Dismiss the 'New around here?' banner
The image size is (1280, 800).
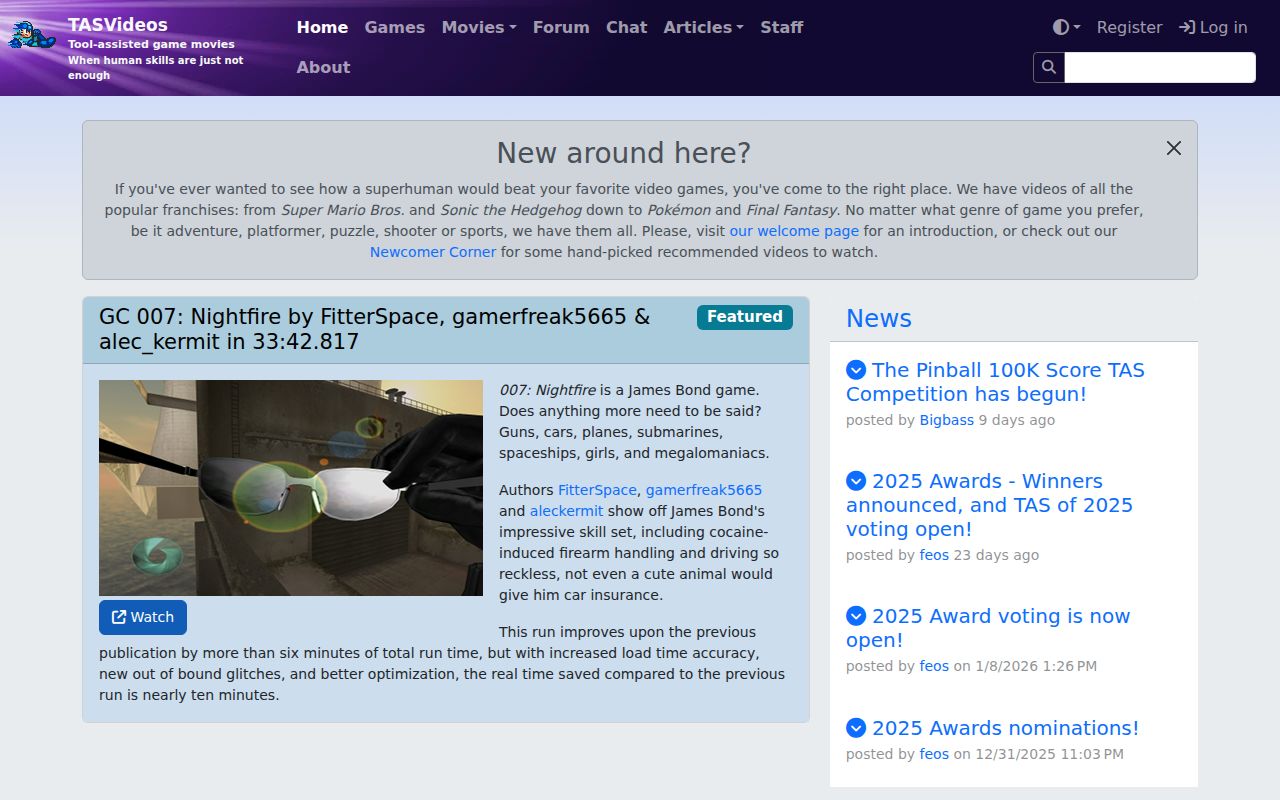coord(1173,148)
